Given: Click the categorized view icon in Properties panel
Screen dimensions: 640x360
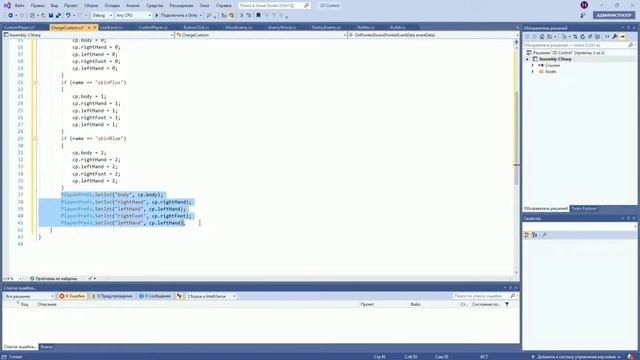Looking at the screenshot, I should click(527, 235).
